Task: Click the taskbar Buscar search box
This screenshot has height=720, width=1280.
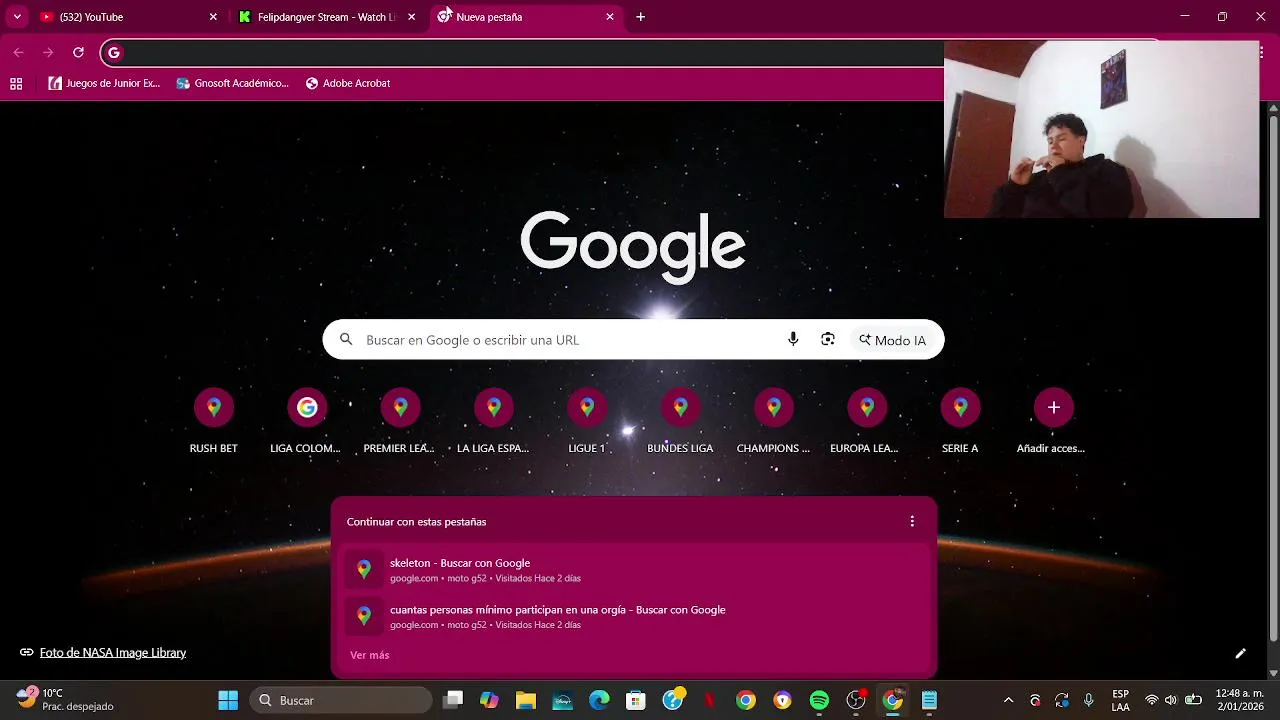Action: pos(340,700)
